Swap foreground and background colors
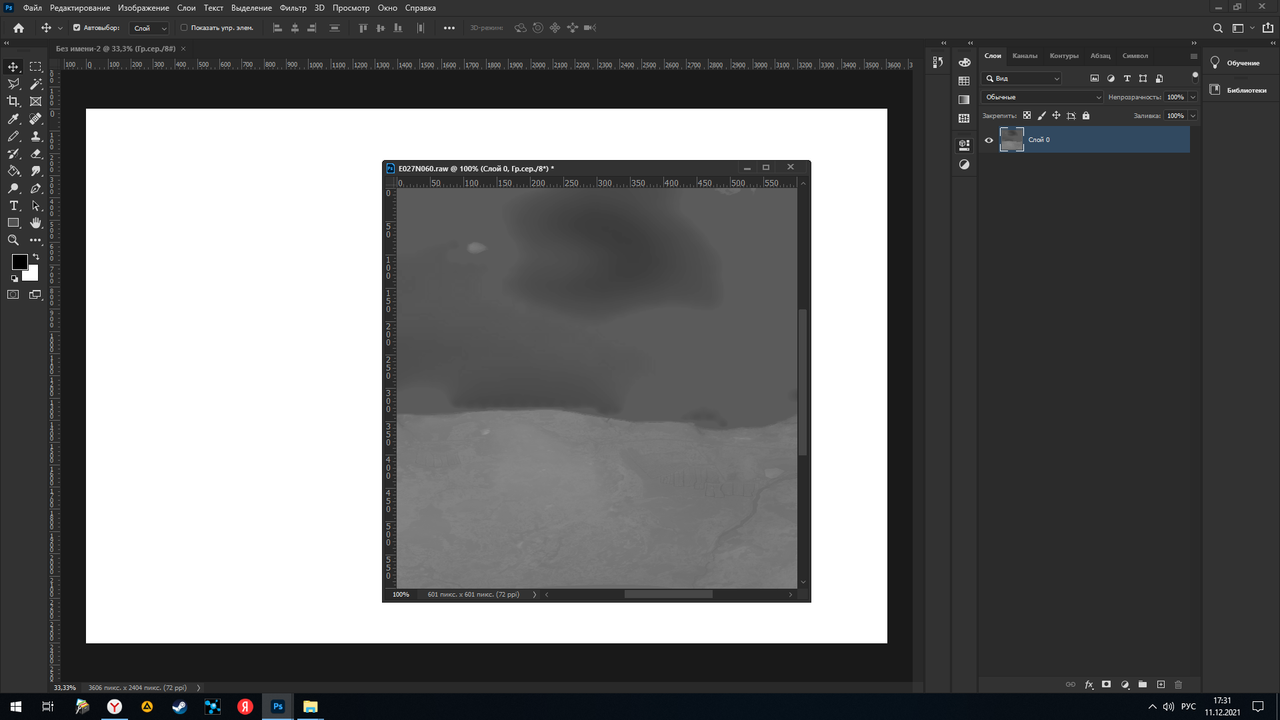 click(36, 257)
